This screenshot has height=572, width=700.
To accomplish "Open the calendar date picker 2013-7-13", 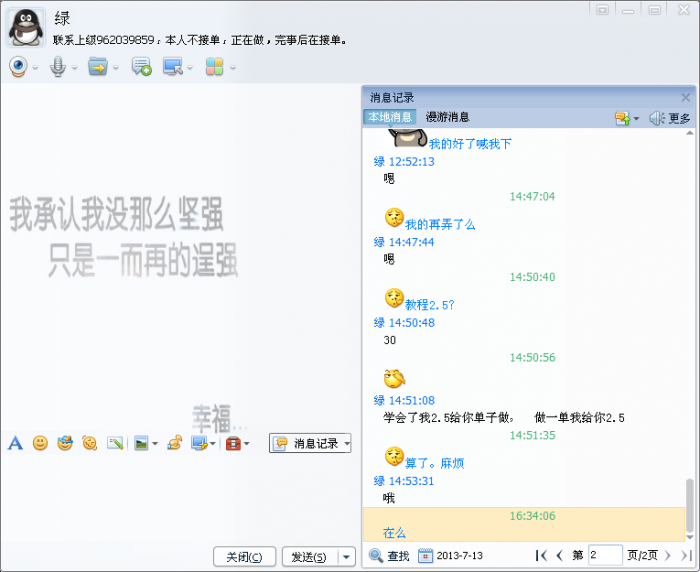I will [x=450, y=556].
